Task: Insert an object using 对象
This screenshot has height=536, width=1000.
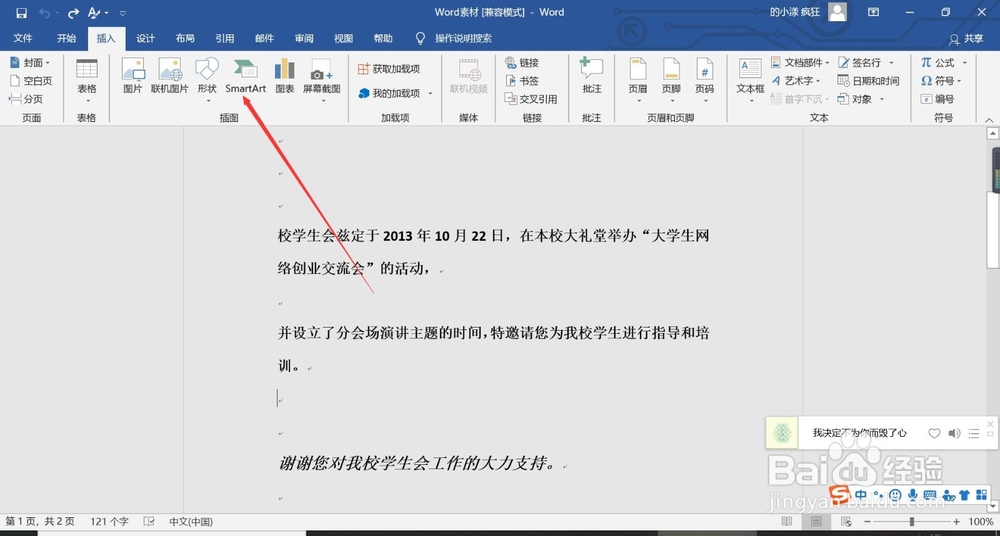Action: click(860, 99)
